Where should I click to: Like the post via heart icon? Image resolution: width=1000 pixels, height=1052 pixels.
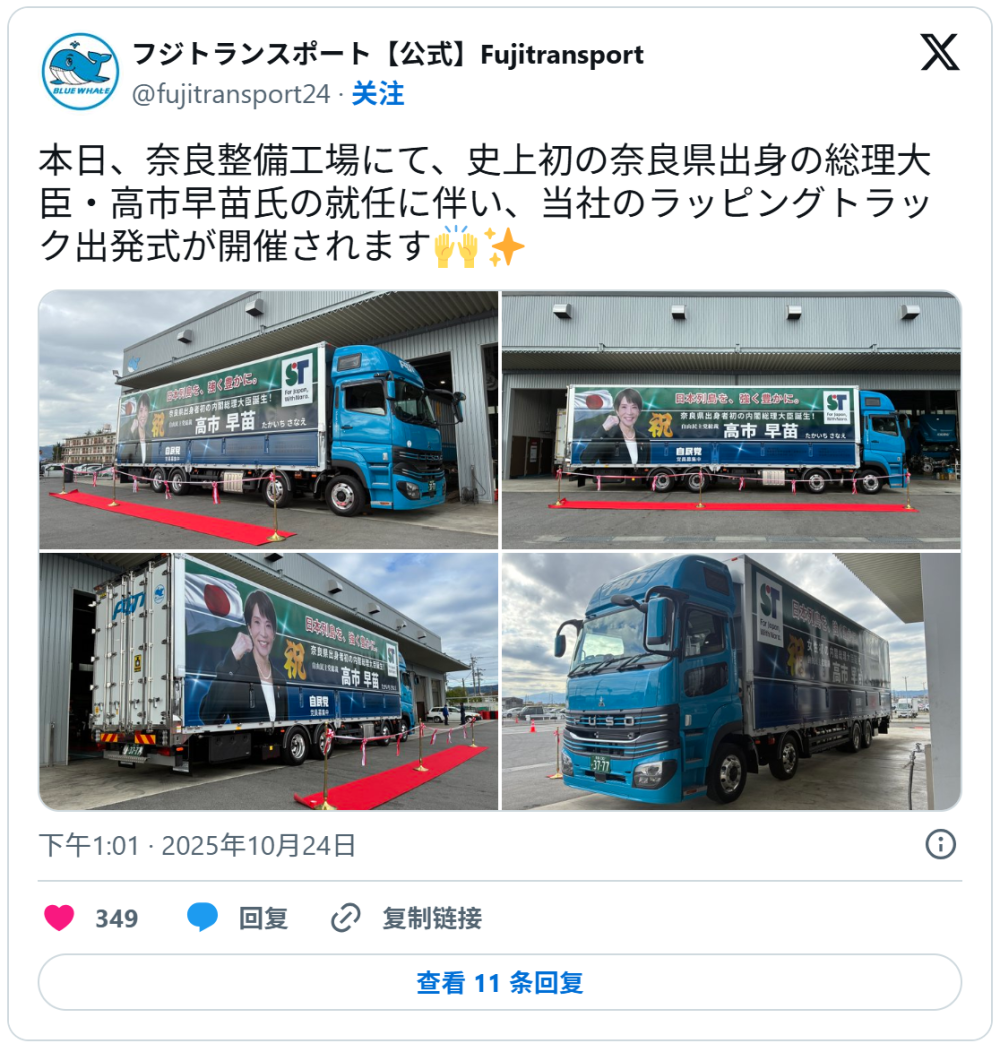point(59,917)
